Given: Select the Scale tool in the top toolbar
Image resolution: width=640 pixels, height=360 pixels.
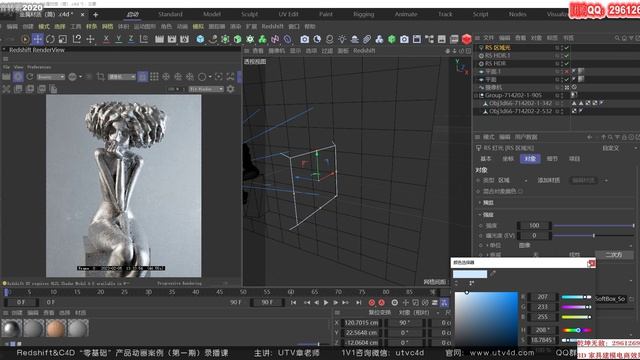Looking at the screenshot, I should 63,39.
